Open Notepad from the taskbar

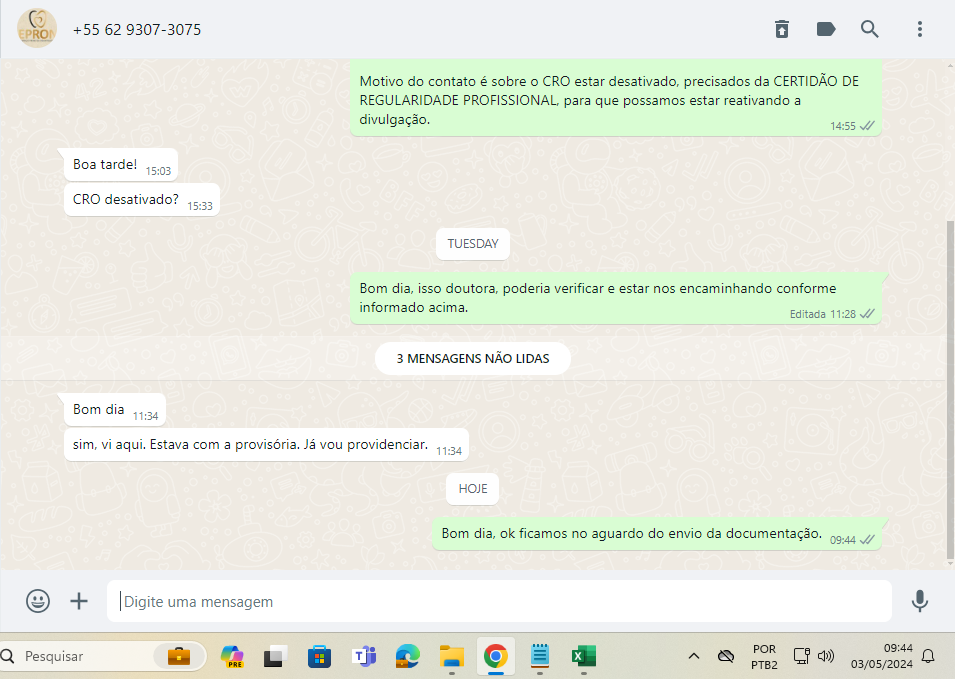[x=540, y=656]
